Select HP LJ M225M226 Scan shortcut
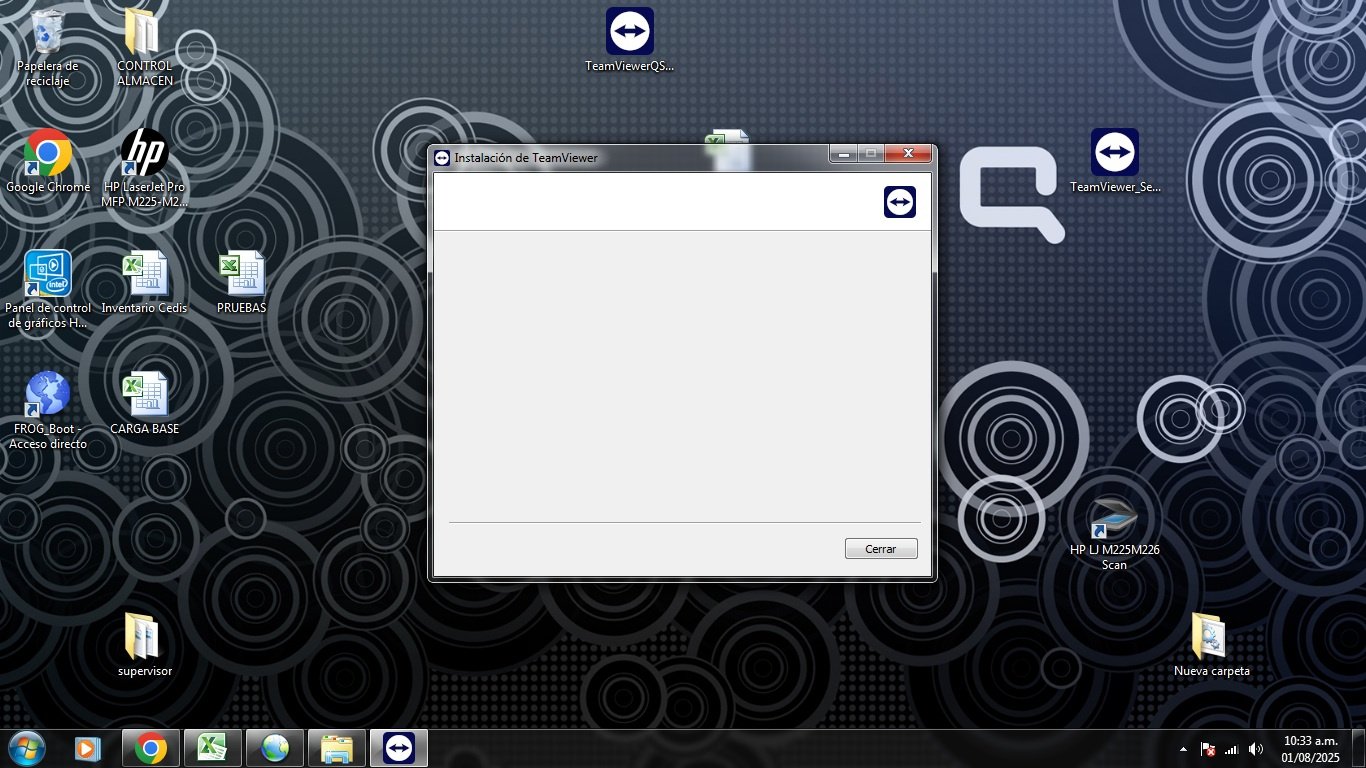The image size is (1366, 768). click(x=1114, y=532)
